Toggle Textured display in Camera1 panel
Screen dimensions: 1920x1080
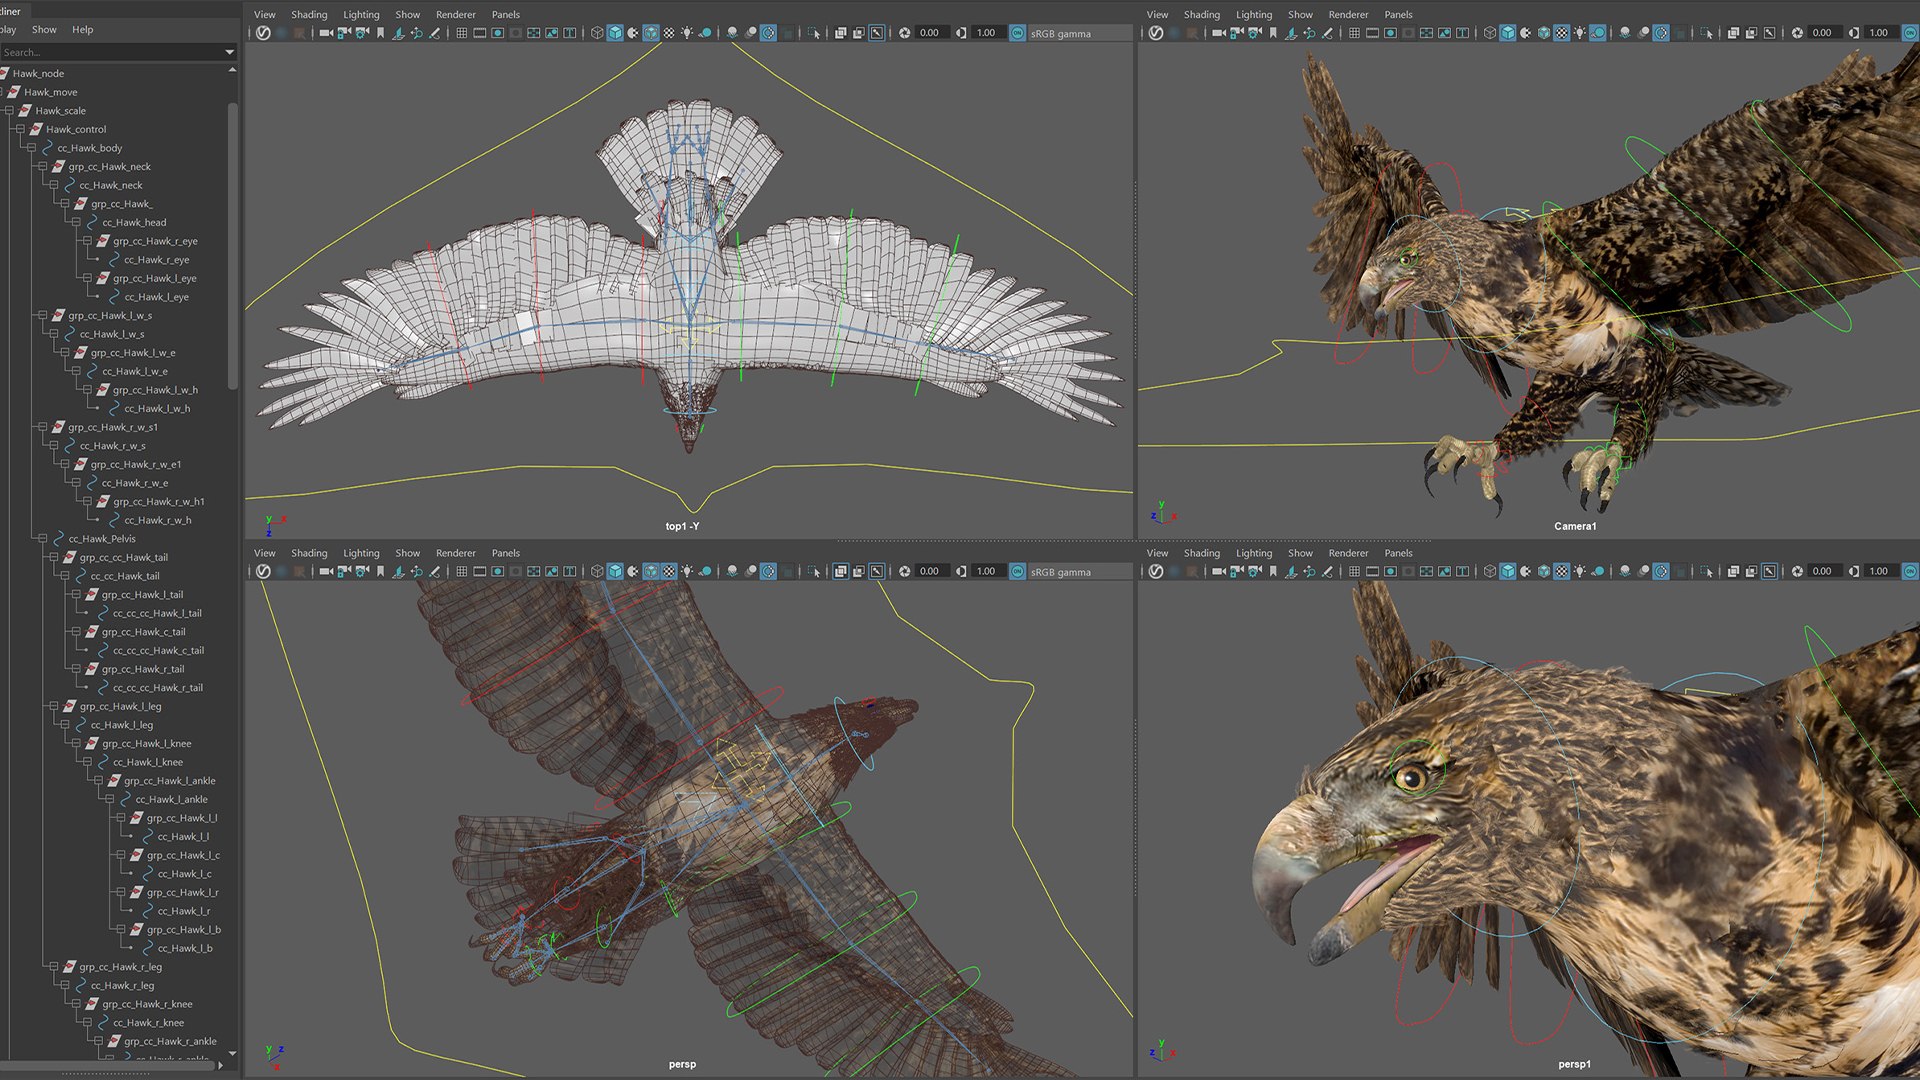coord(1561,33)
